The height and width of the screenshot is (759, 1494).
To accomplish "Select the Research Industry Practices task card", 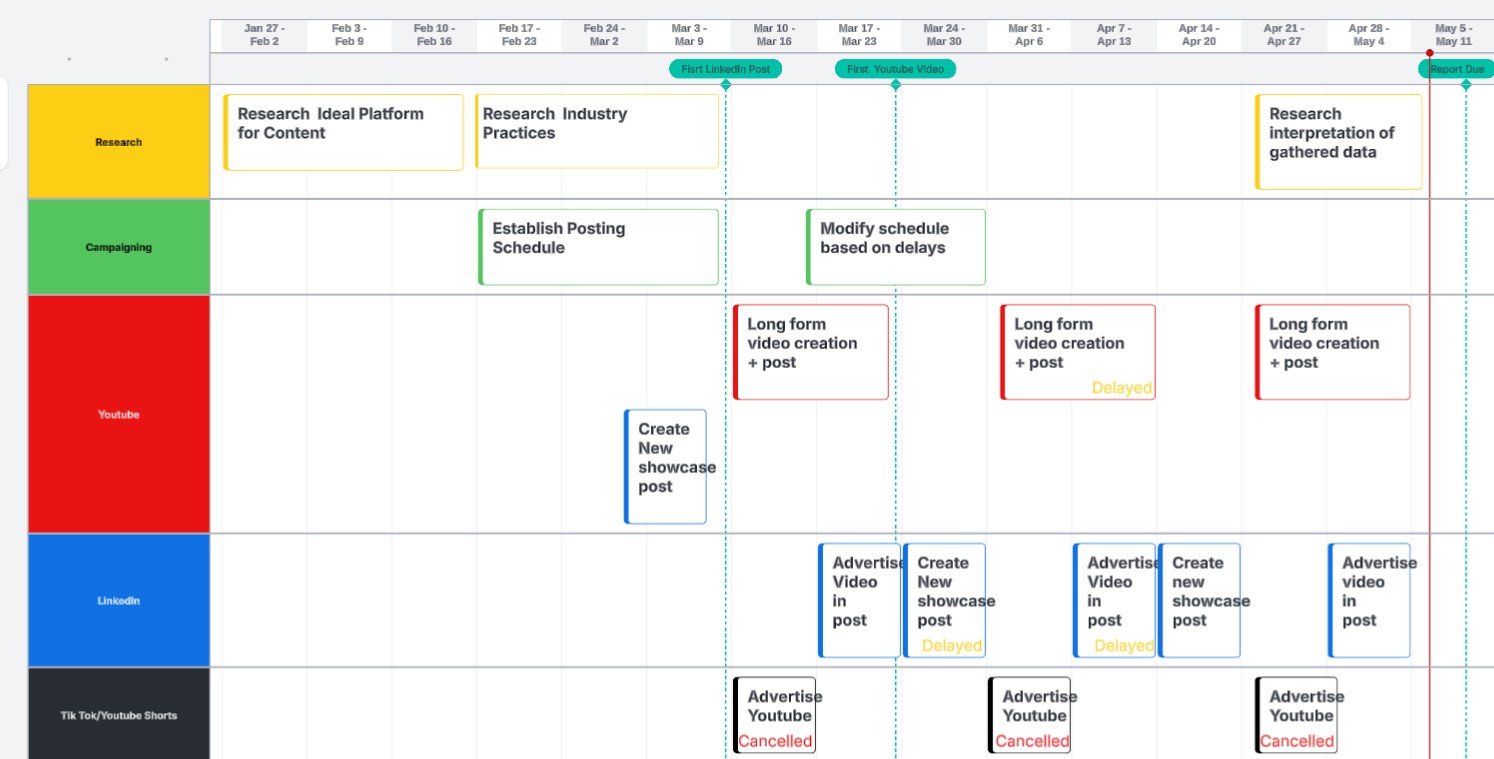I will [597, 132].
